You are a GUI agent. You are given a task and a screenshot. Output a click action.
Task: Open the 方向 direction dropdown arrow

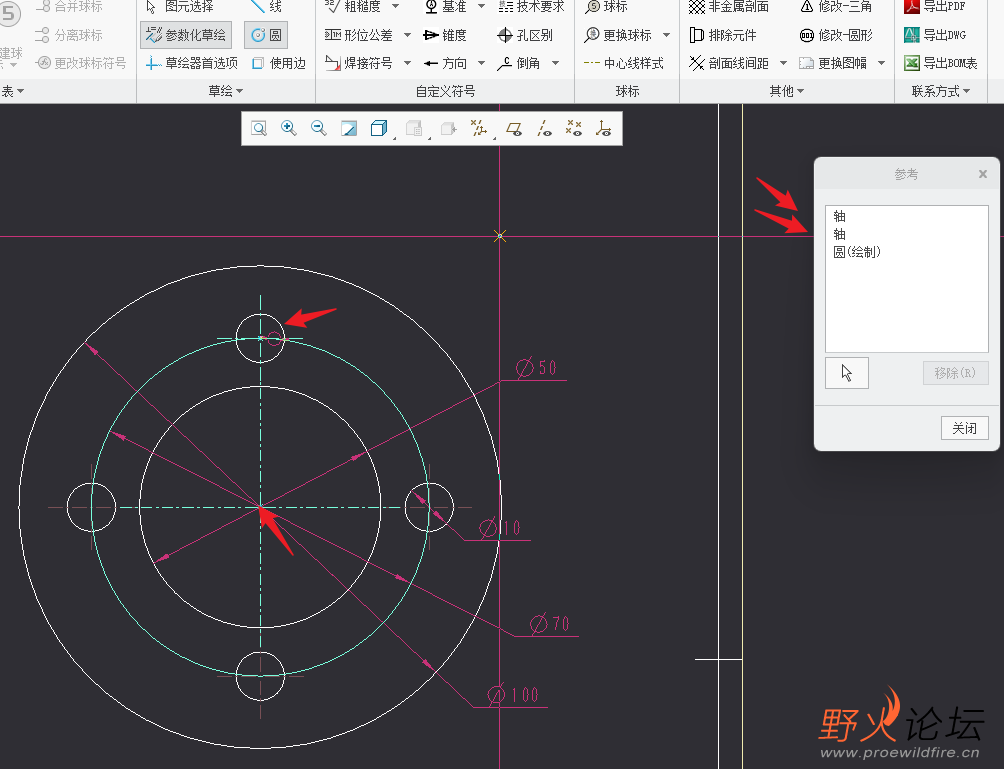coord(482,63)
